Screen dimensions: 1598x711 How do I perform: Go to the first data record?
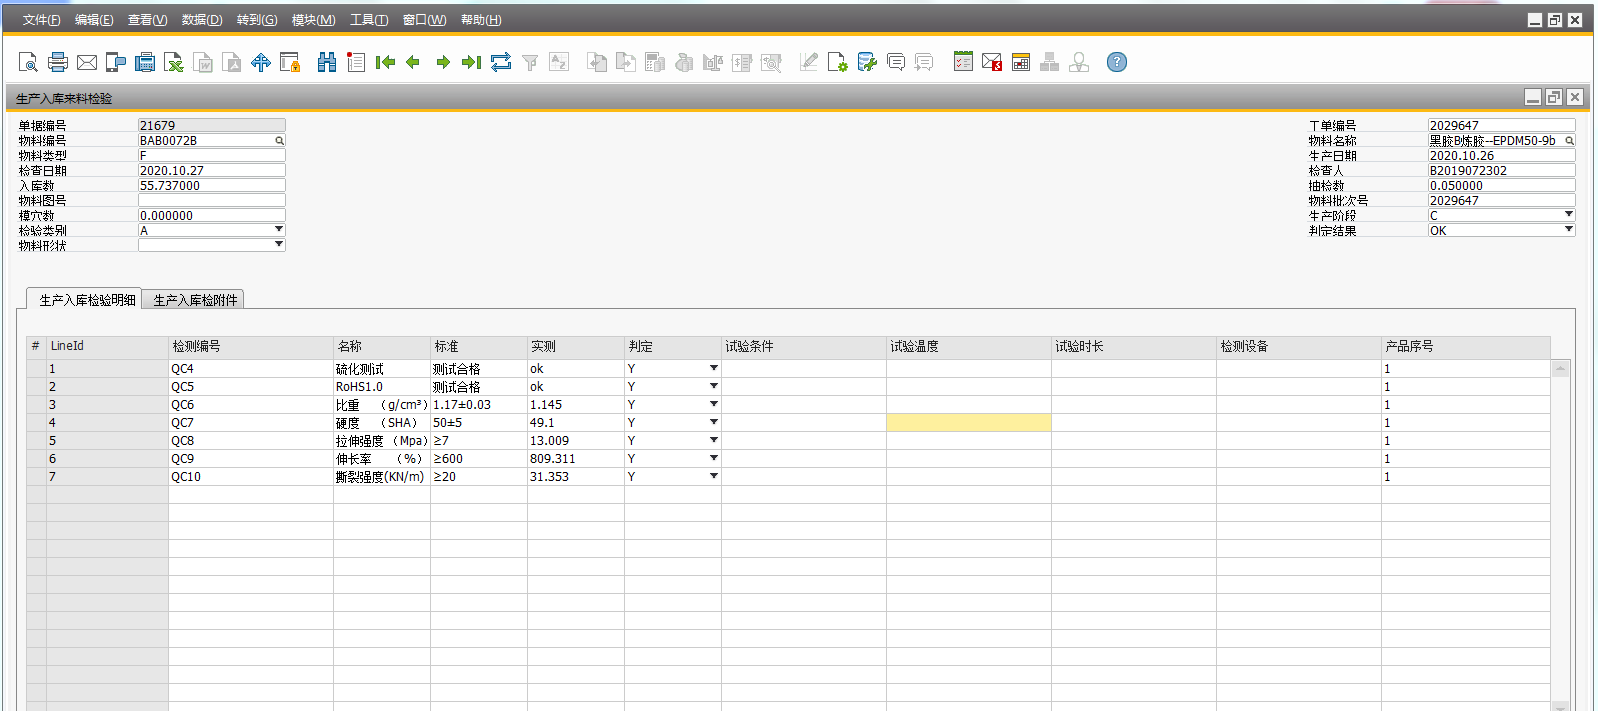[385, 62]
